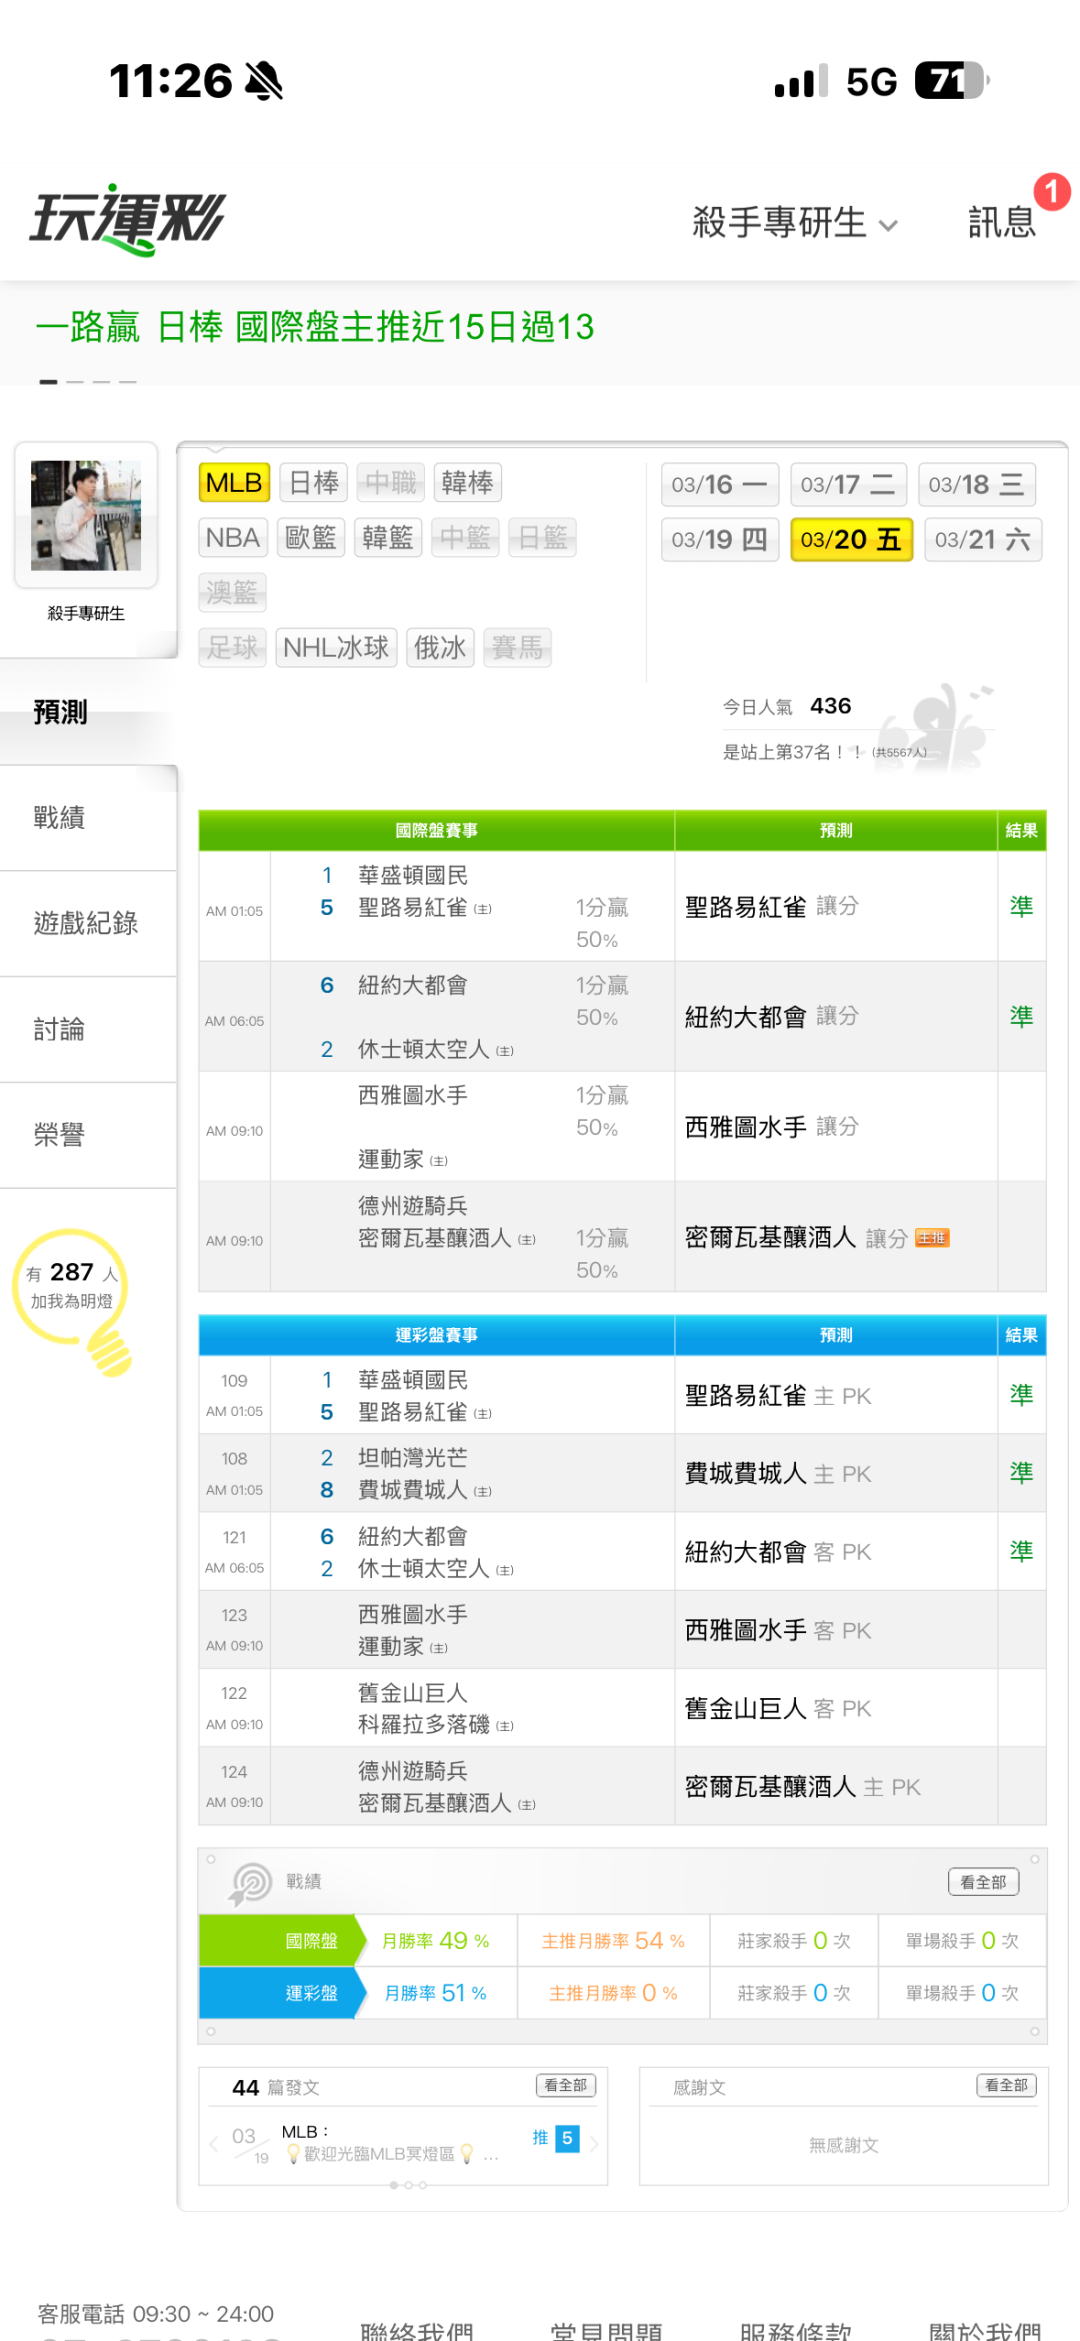1080x2341 pixels.
Task: Open 訊息 messages link
Action: point(1001,222)
